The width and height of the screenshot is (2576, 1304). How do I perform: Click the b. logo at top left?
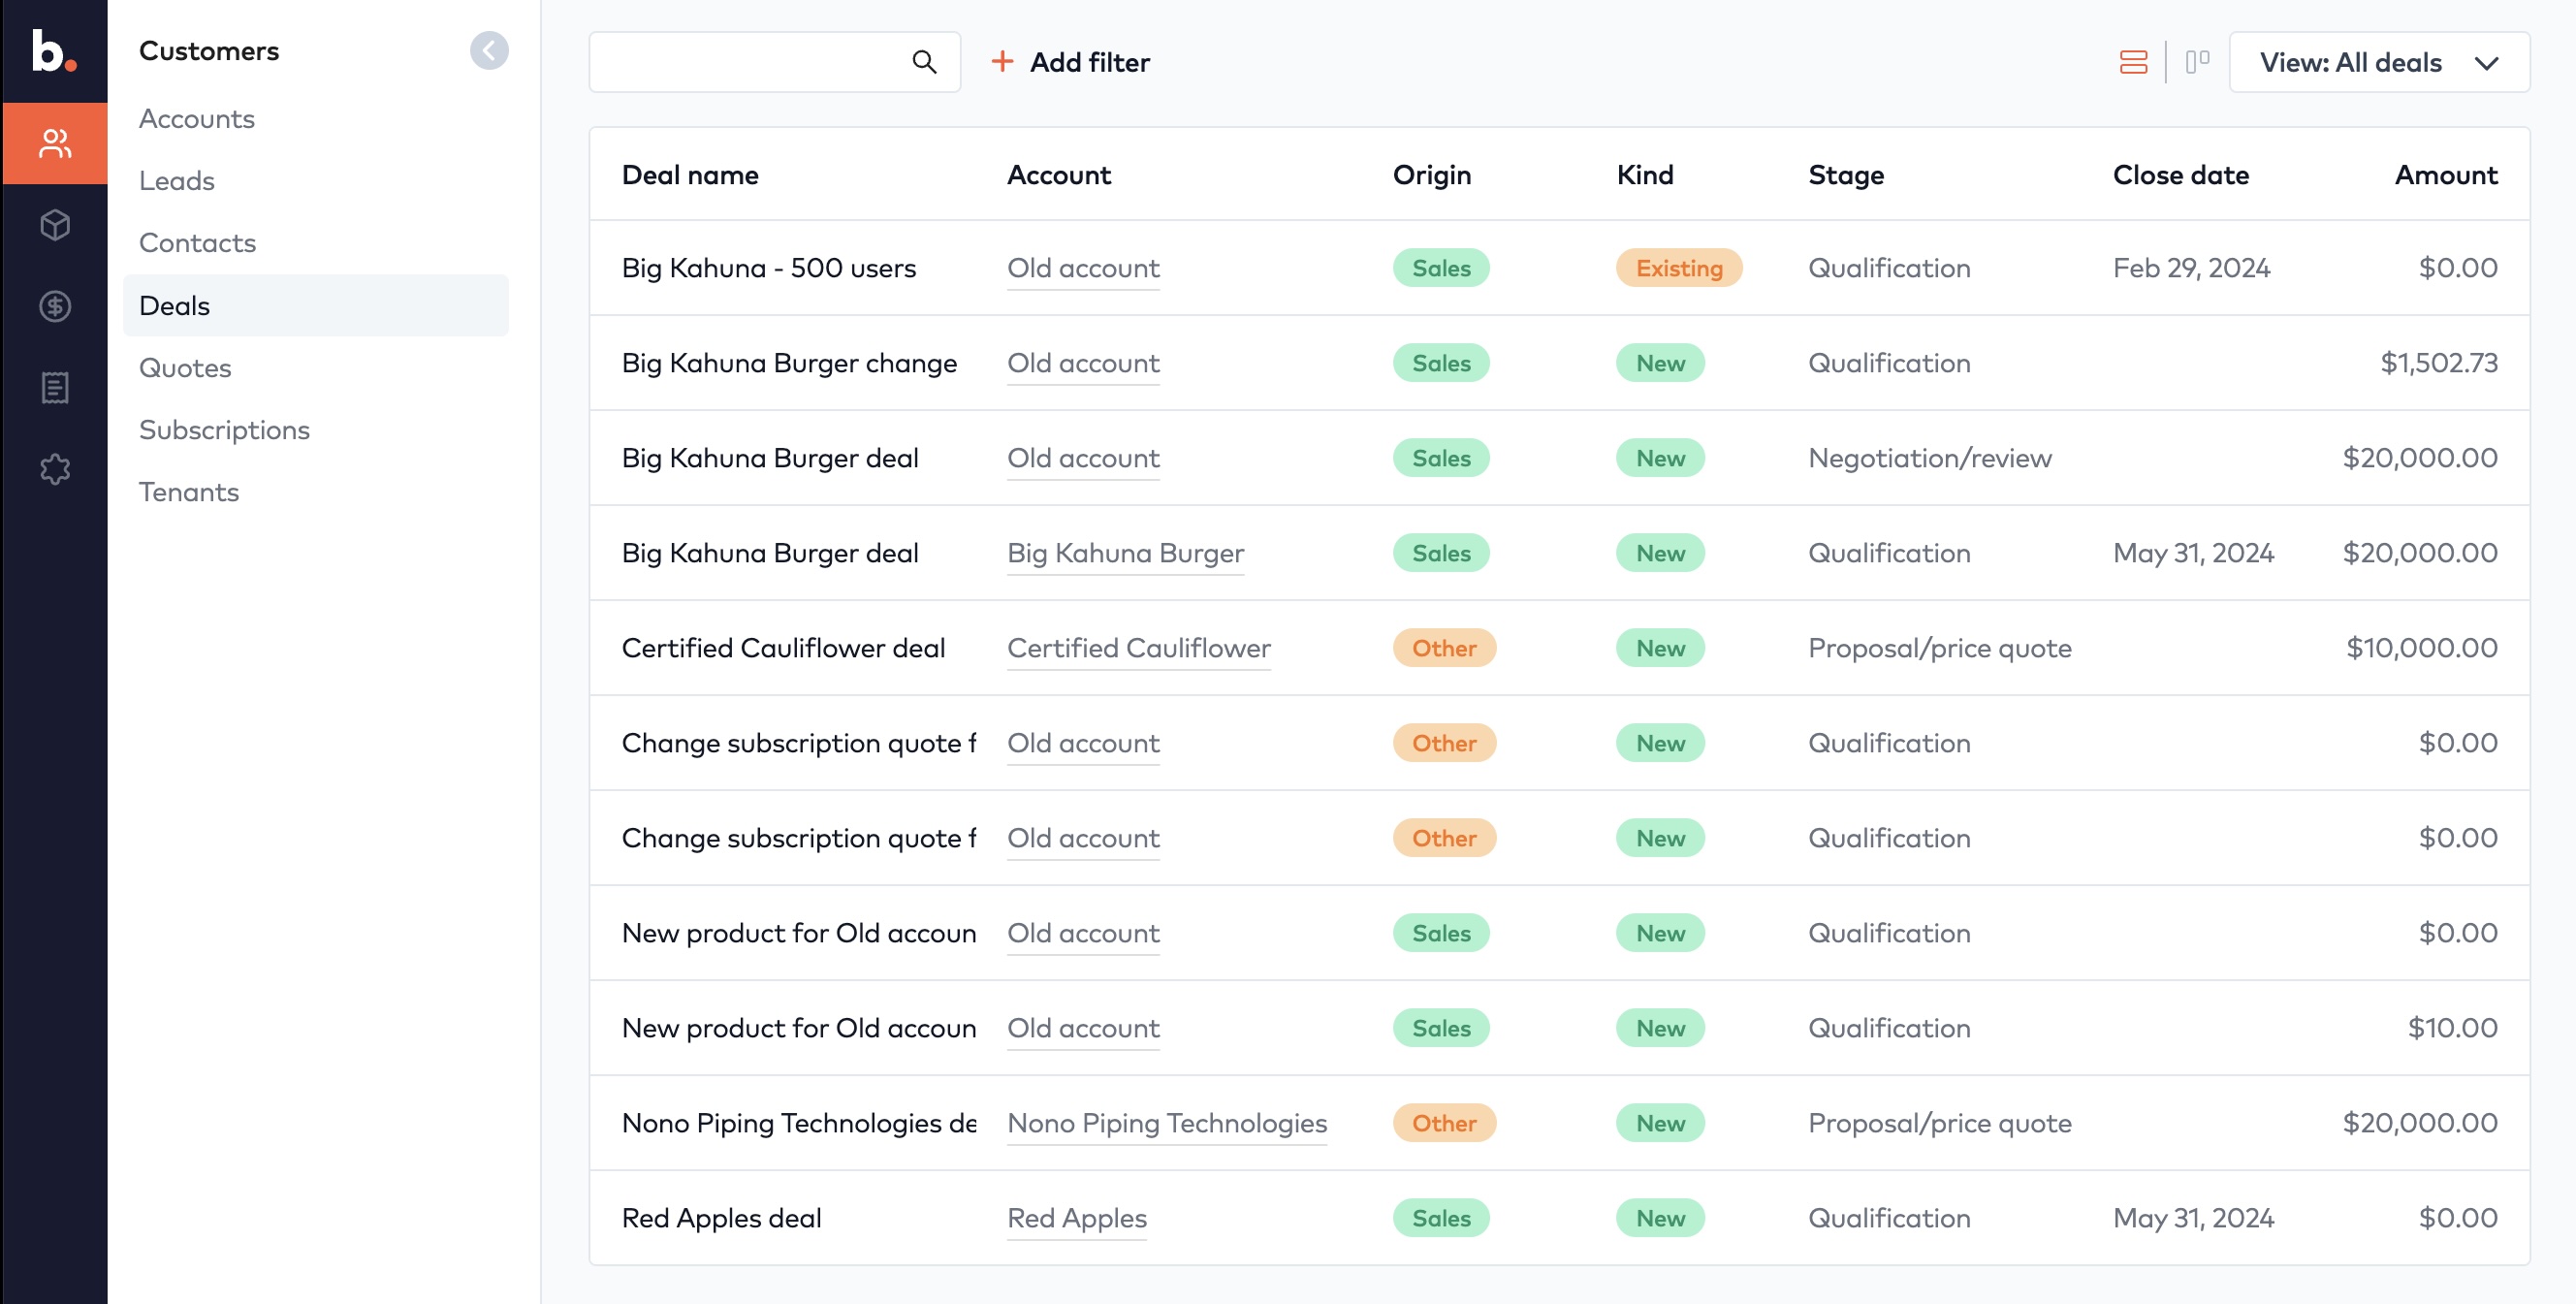click(x=53, y=50)
